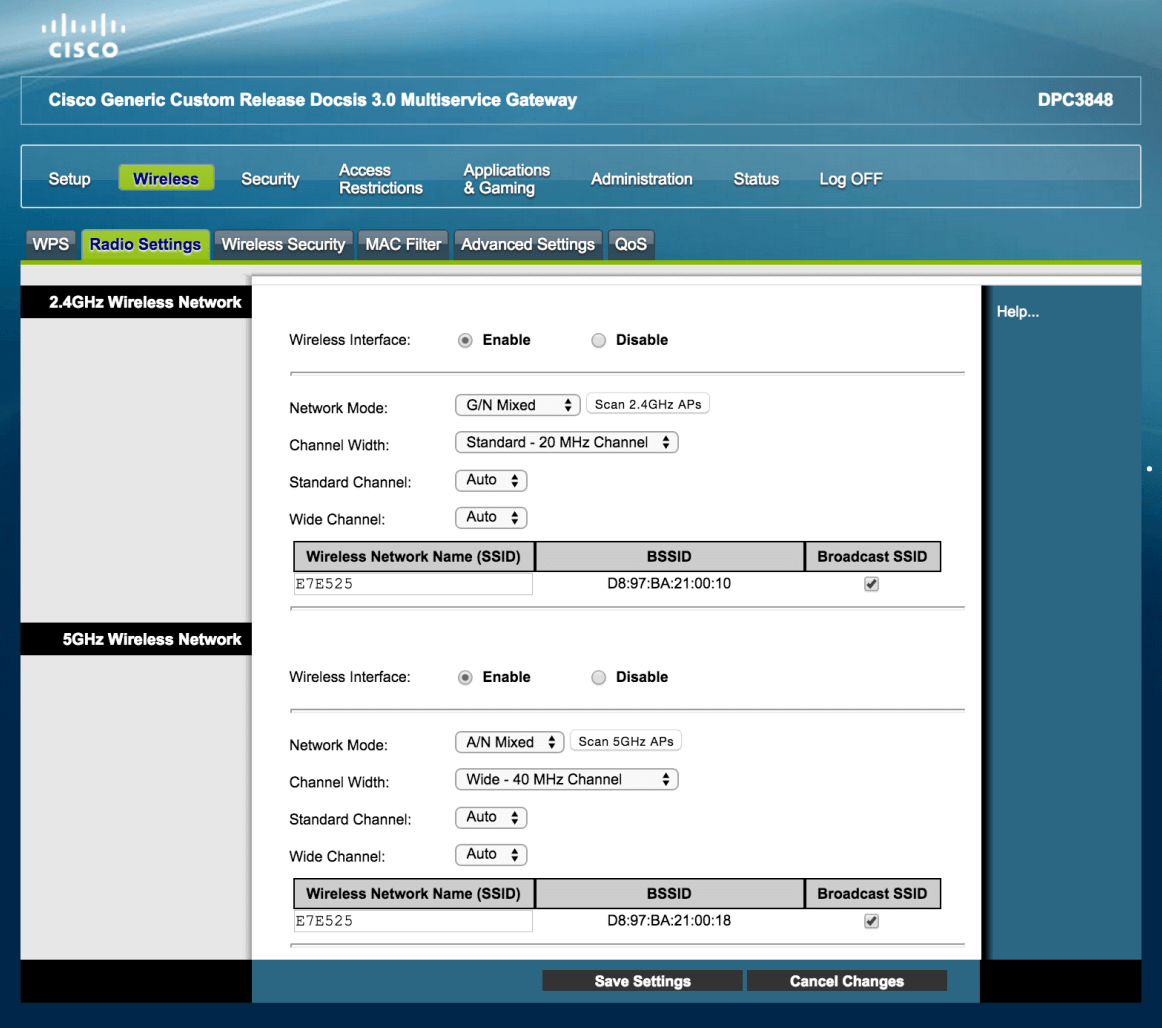Screen dimensions: 1162x1028
Task: Disable the 2.4GHz wireless interface
Action: (599, 340)
